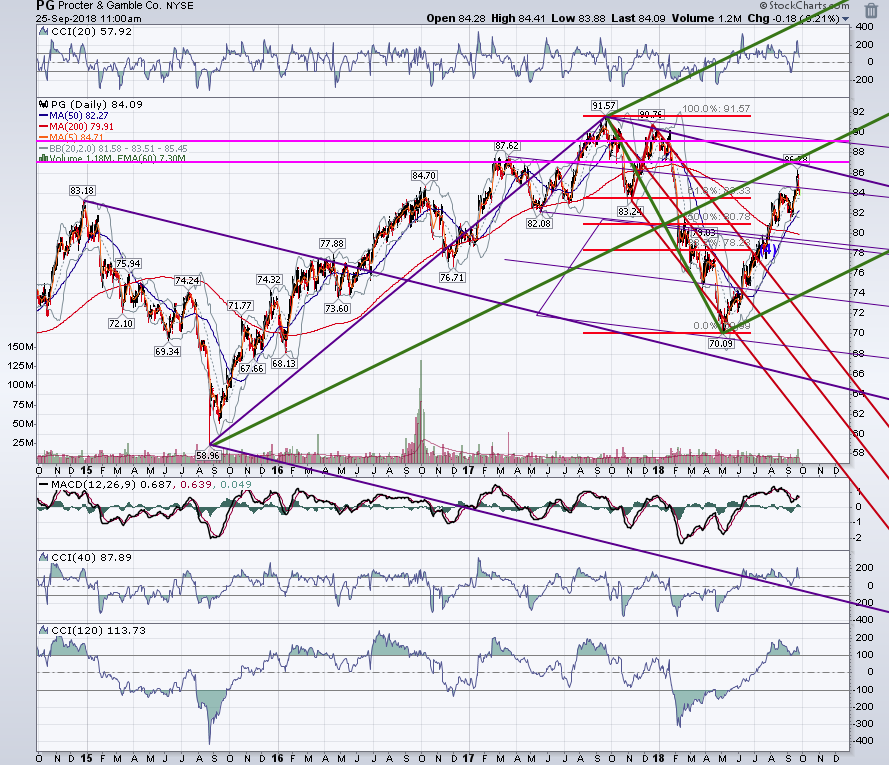889x765 pixels.
Task: Click the 87.62 price label
Action: pos(506,146)
